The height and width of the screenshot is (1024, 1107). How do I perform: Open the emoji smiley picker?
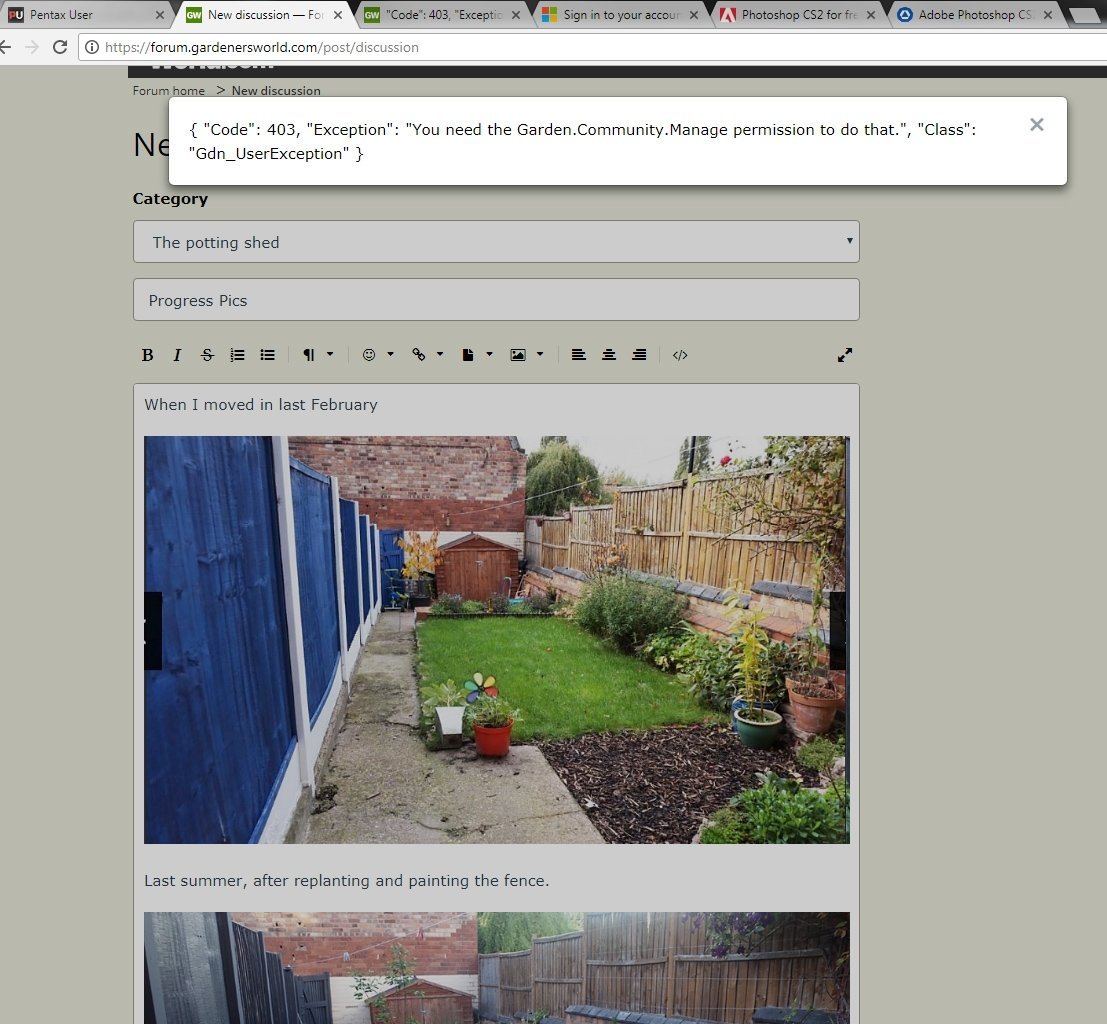click(369, 355)
